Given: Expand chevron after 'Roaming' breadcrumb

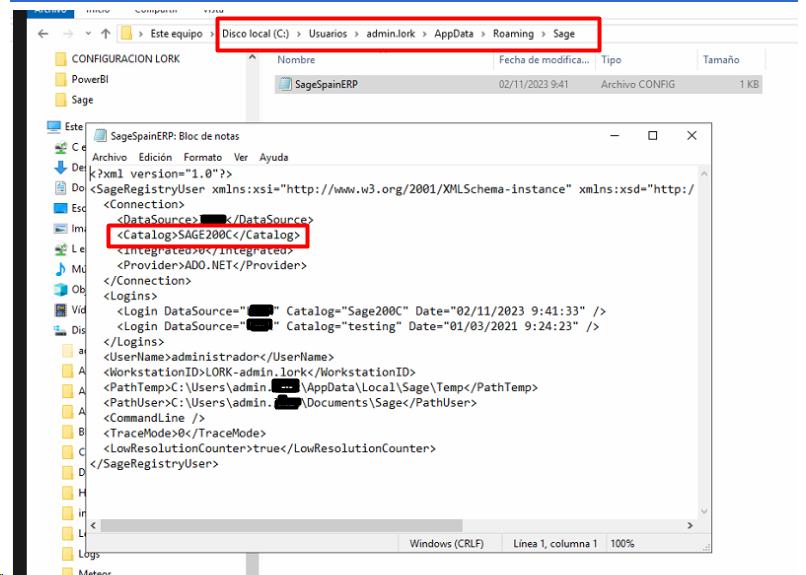Looking at the screenshot, I should tap(543, 34).
